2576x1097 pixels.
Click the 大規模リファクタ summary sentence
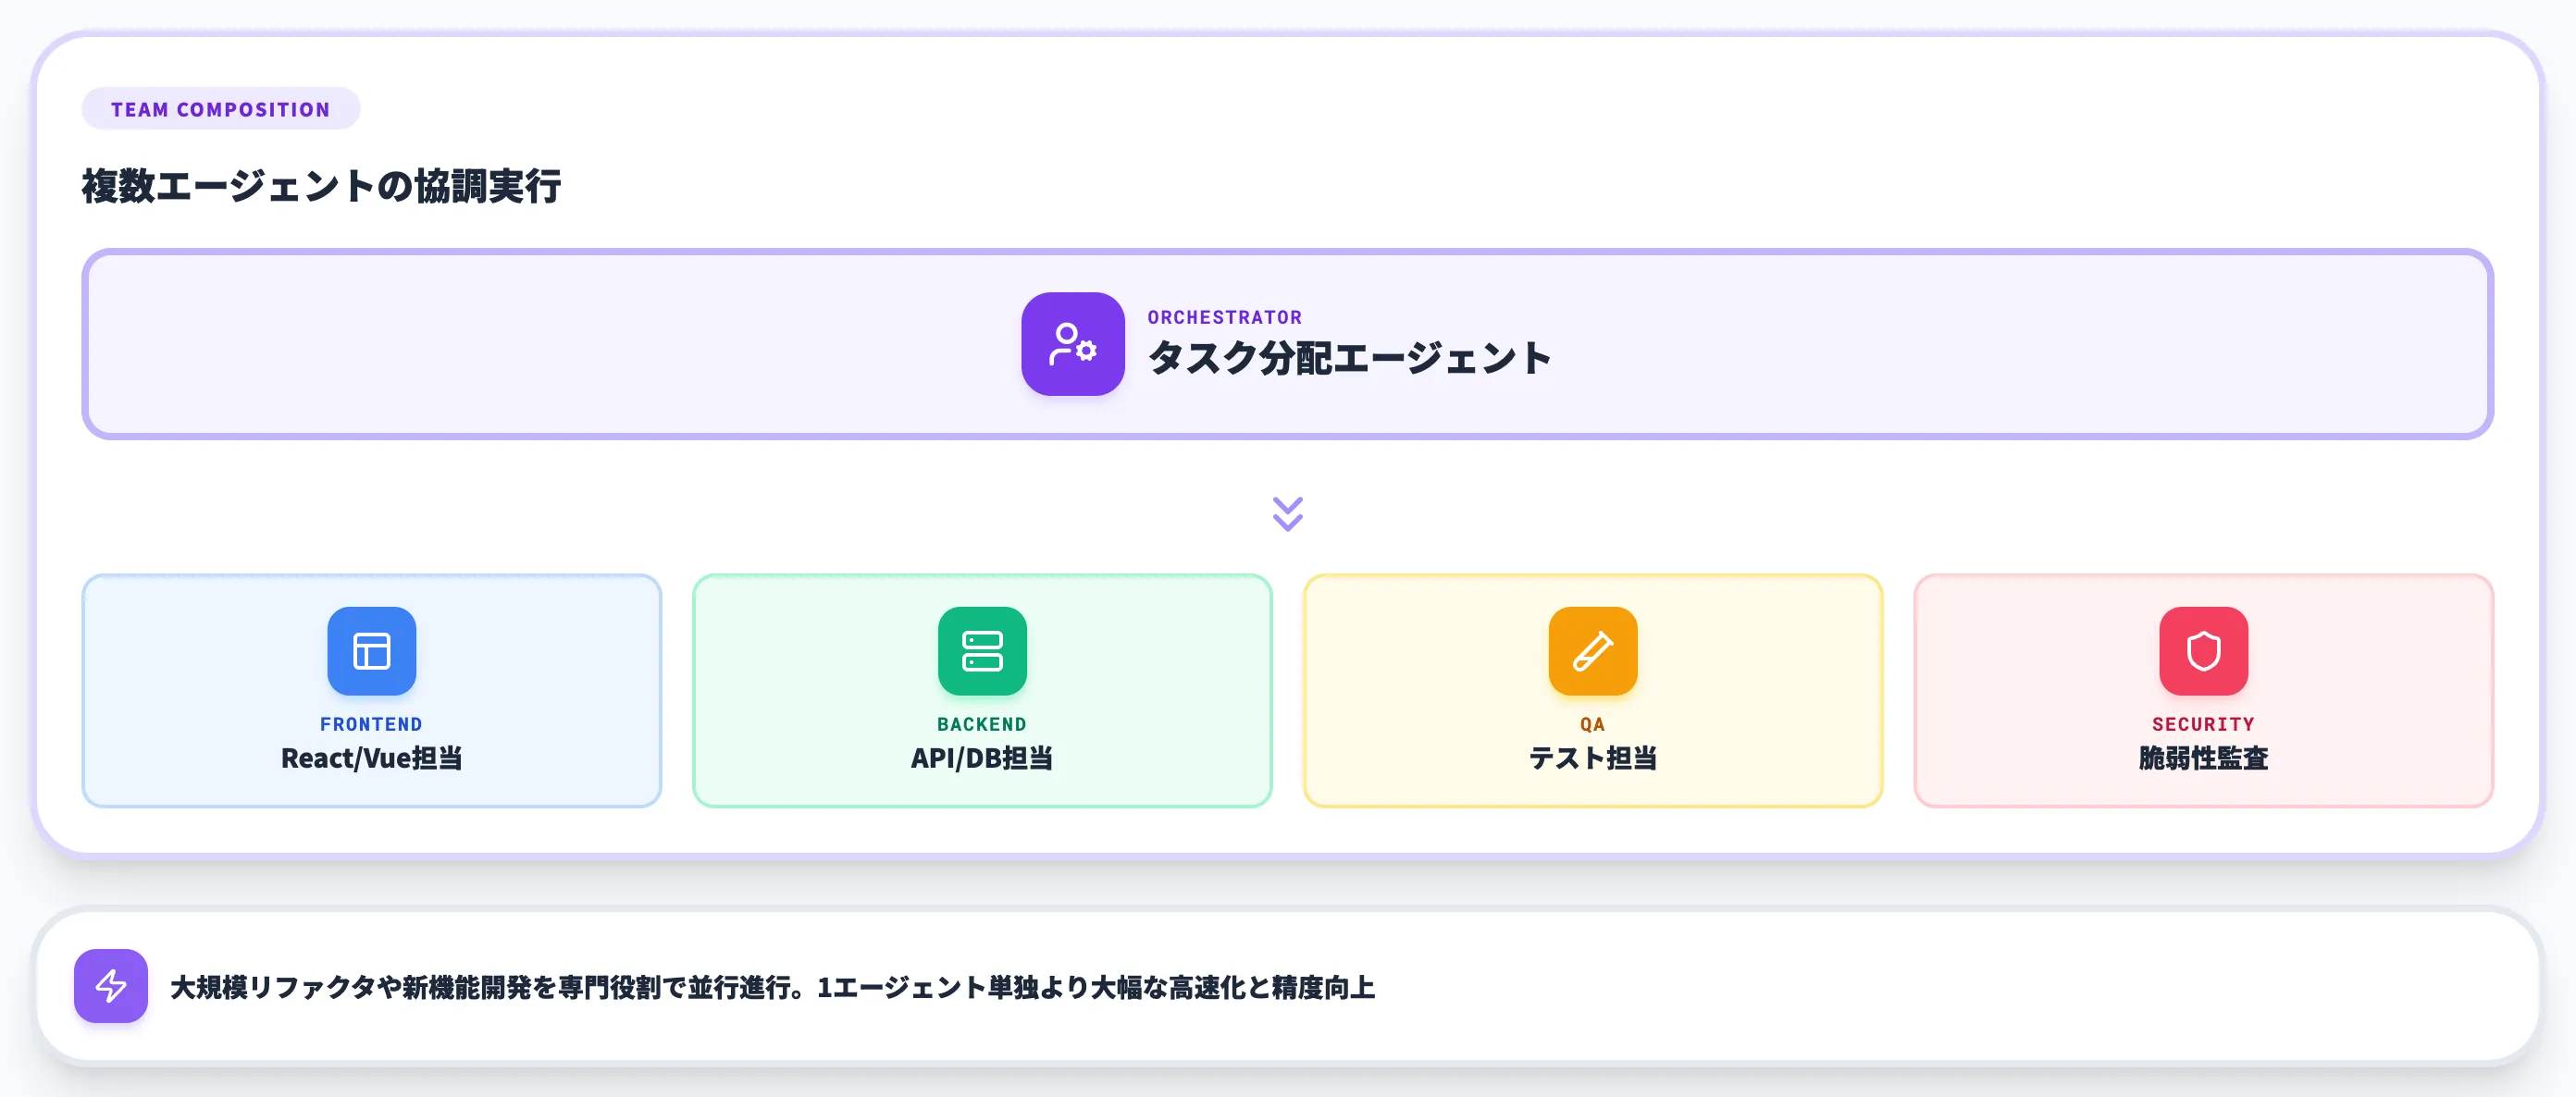tap(773, 987)
